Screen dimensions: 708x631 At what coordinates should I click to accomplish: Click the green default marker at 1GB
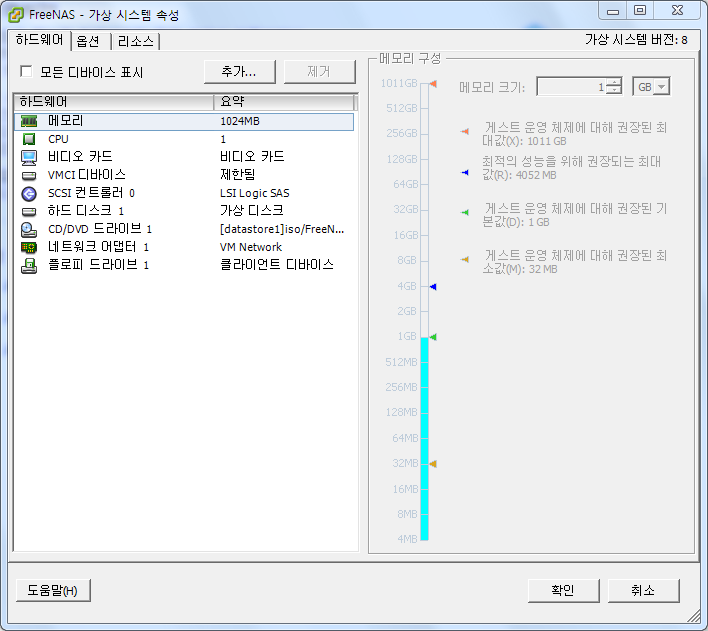click(x=433, y=337)
